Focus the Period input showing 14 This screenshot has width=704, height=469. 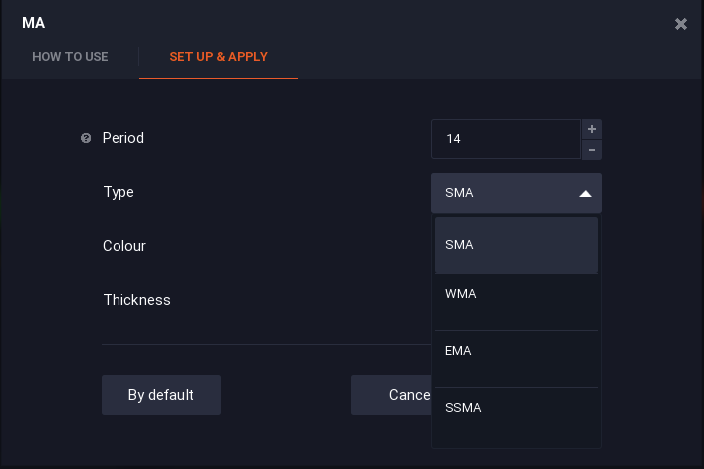tap(505, 139)
